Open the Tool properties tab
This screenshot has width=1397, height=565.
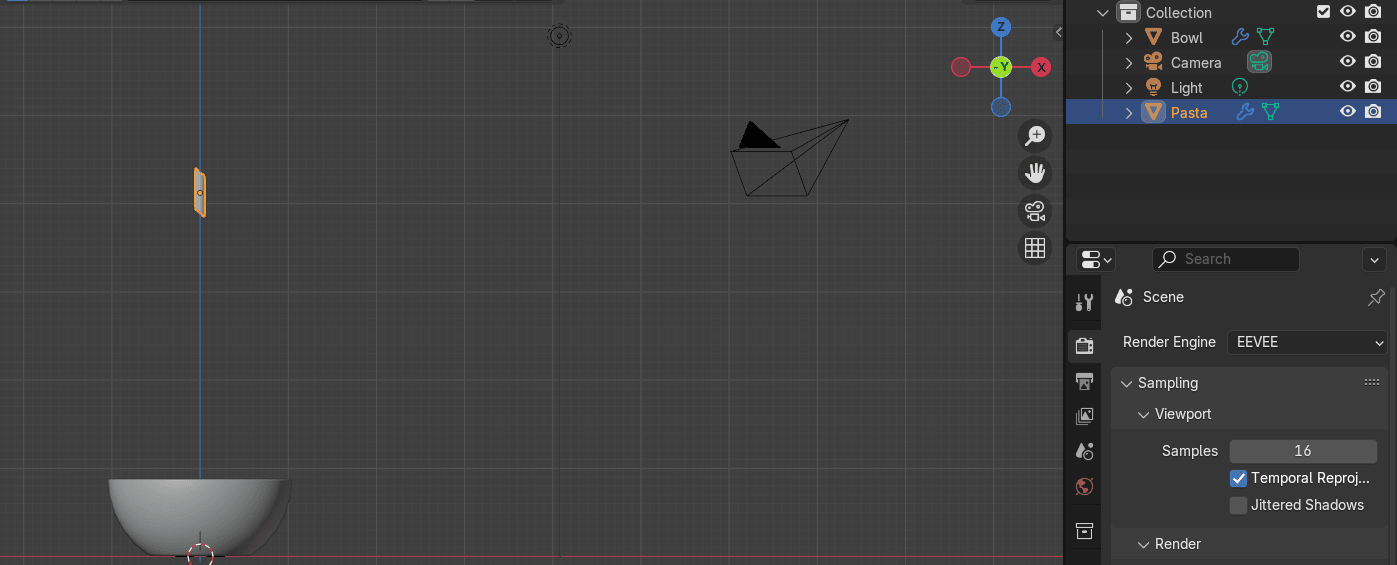click(1084, 303)
